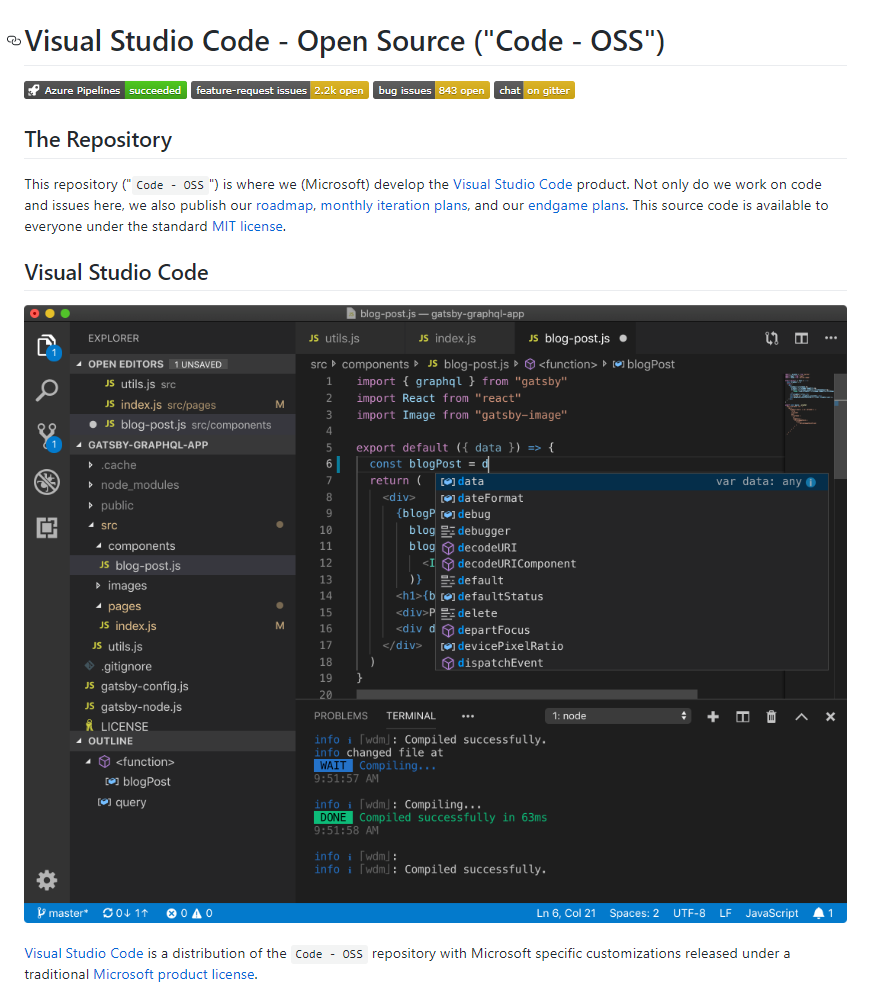The height and width of the screenshot is (982, 870).
Task: Open the monthly iteration plans link
Action: 394,205
